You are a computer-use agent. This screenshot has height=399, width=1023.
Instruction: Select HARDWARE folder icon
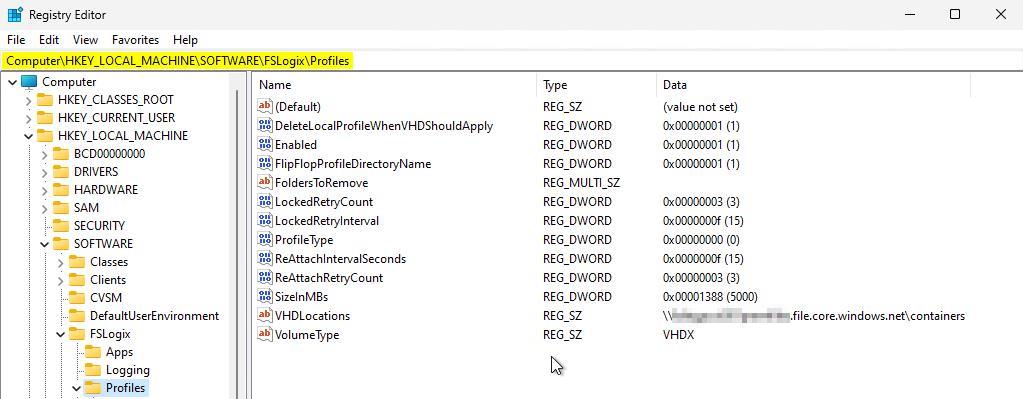tap(61, 190)
